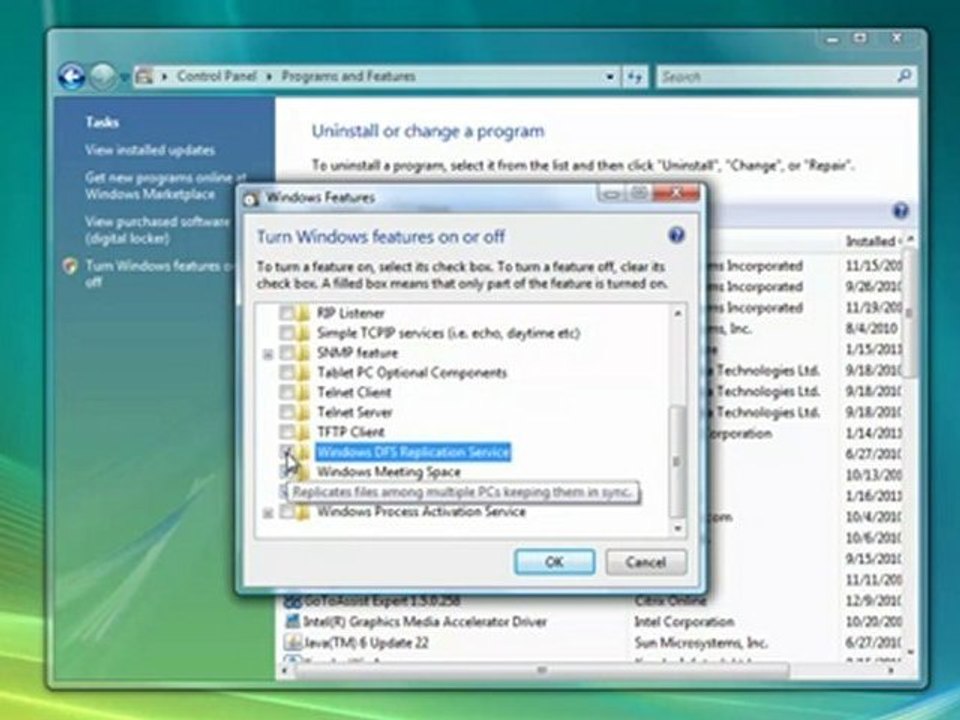
Task: Enable the Telnet Server checkbox
Action: 286,412
